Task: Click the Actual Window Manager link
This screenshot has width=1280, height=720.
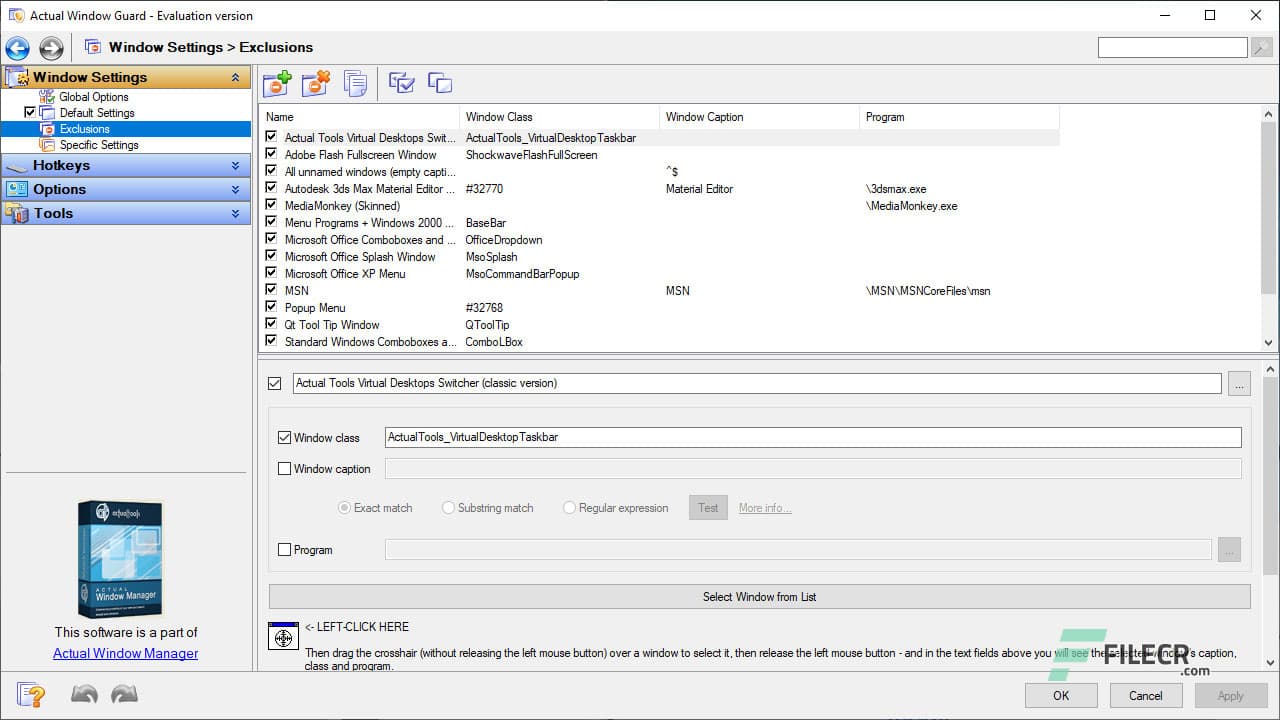Action: (125, 653)
